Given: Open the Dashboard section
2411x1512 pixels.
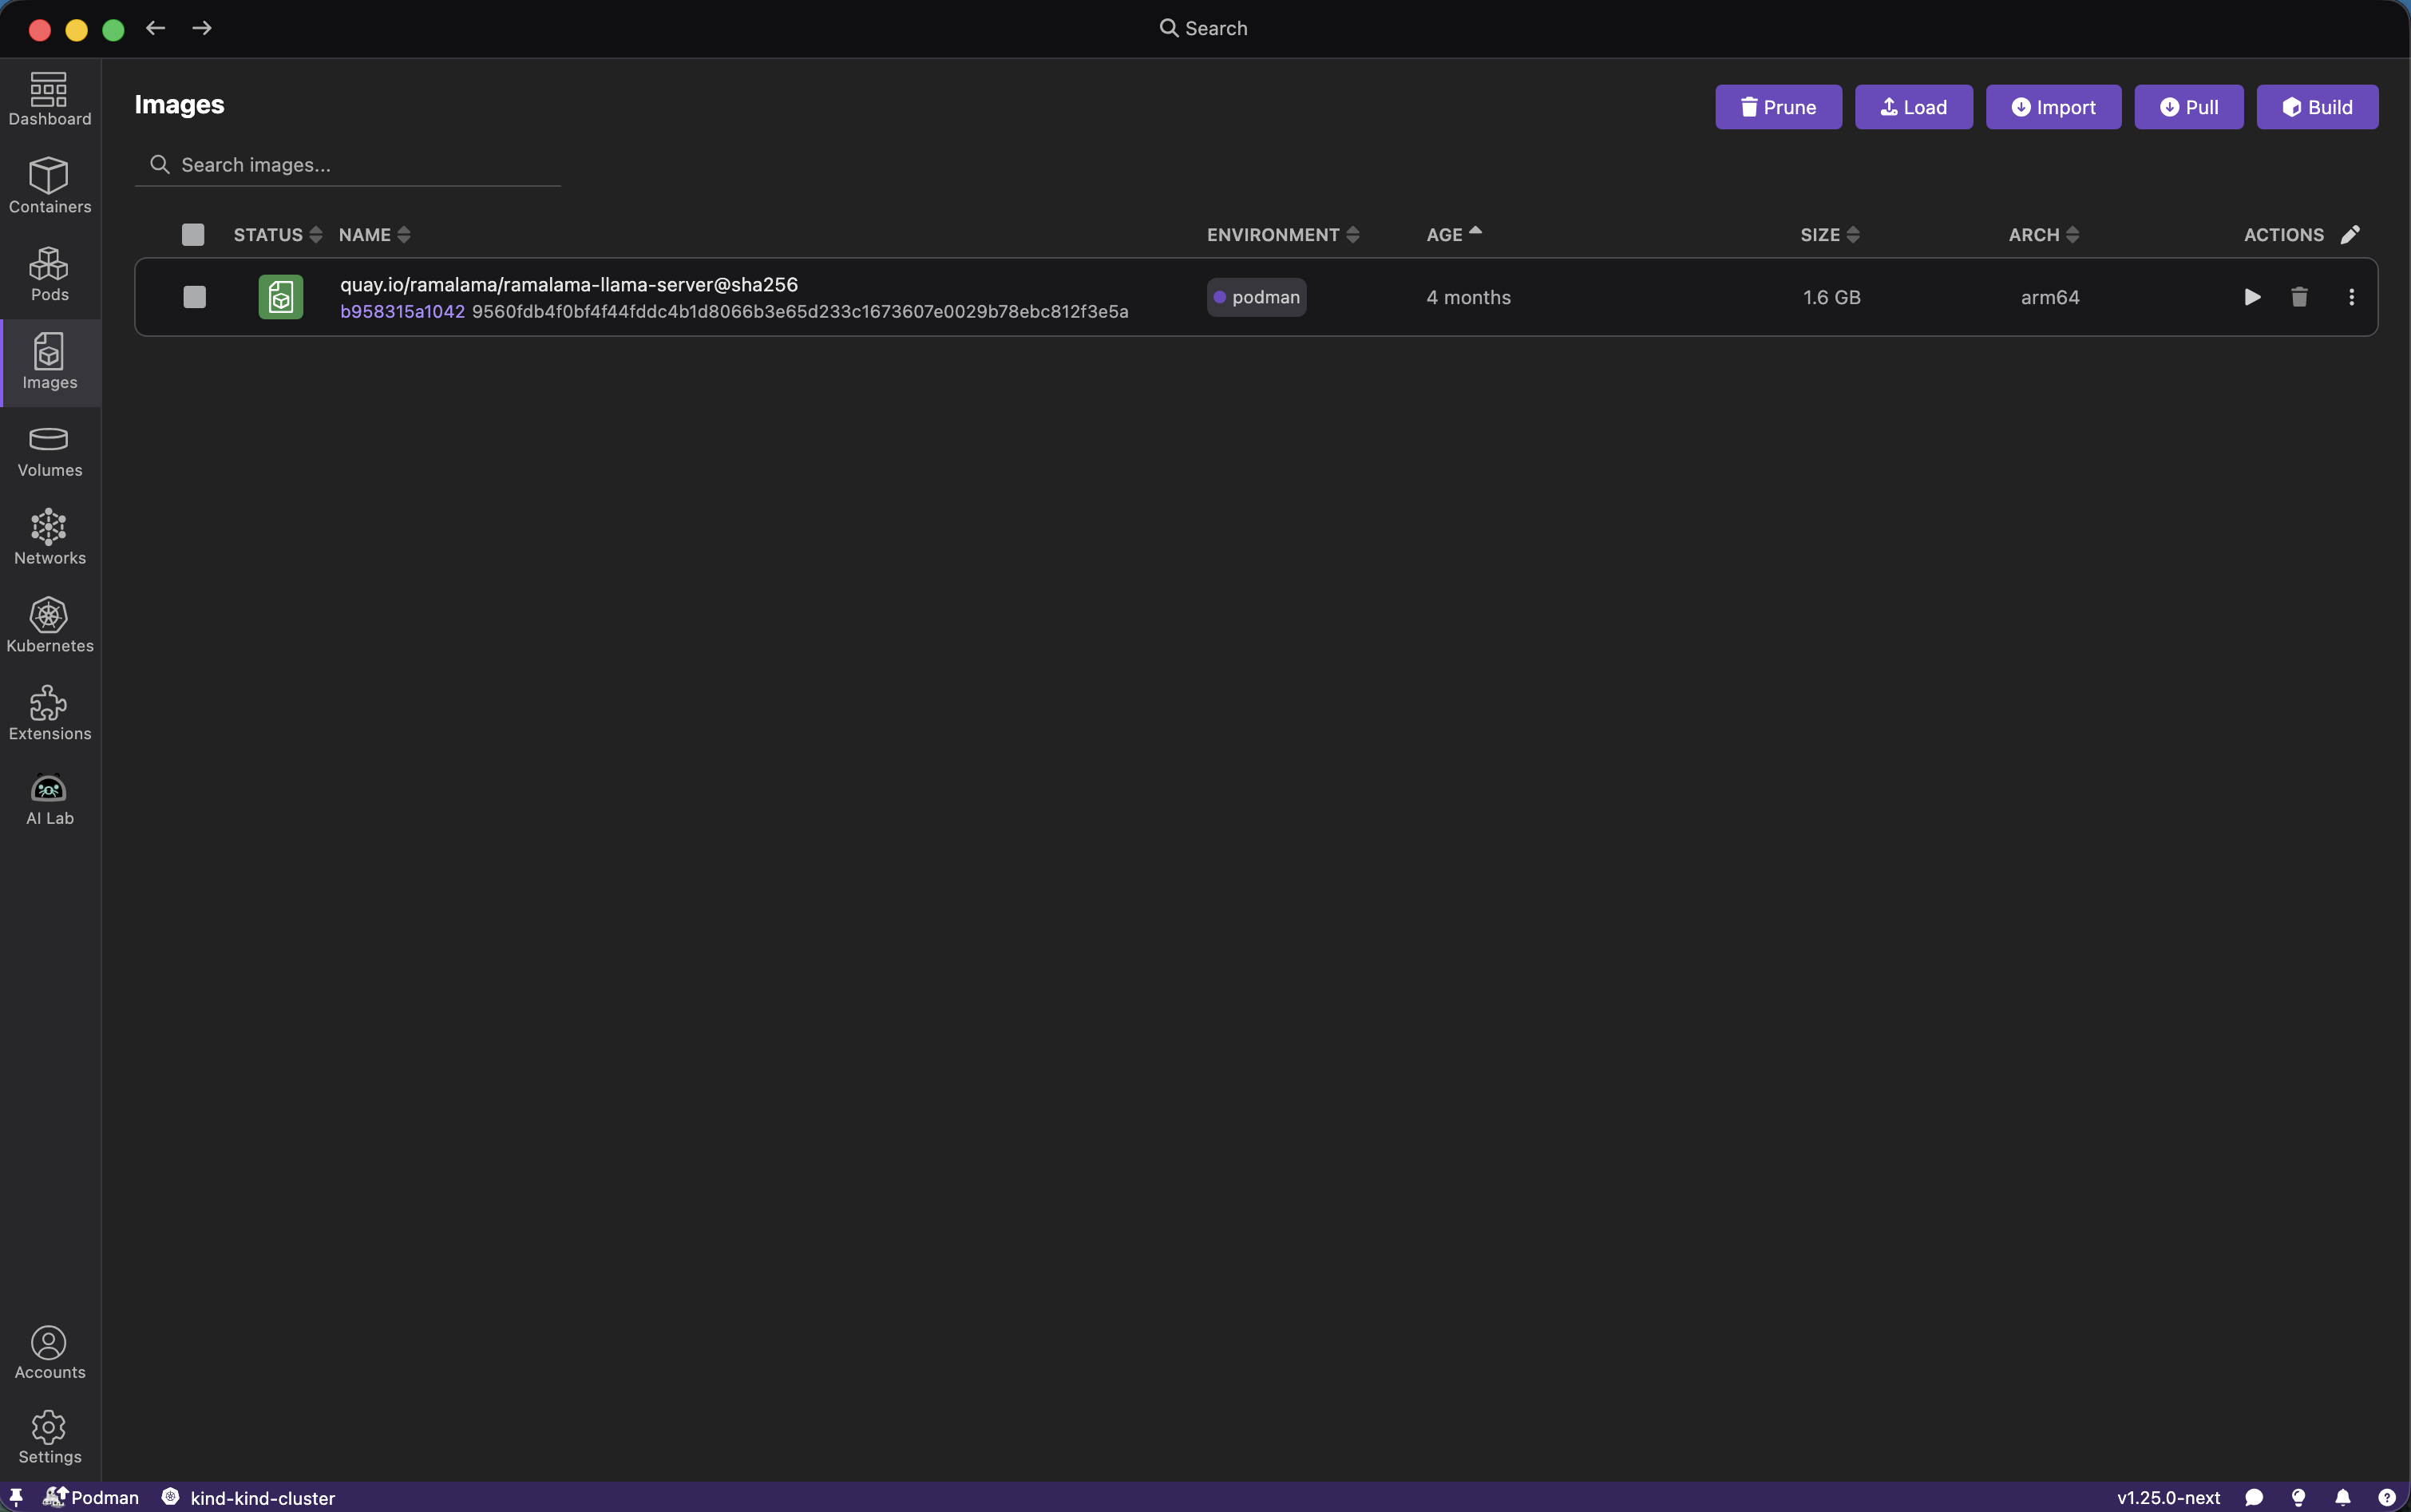Looking at the screenshot, I should 50,99.
